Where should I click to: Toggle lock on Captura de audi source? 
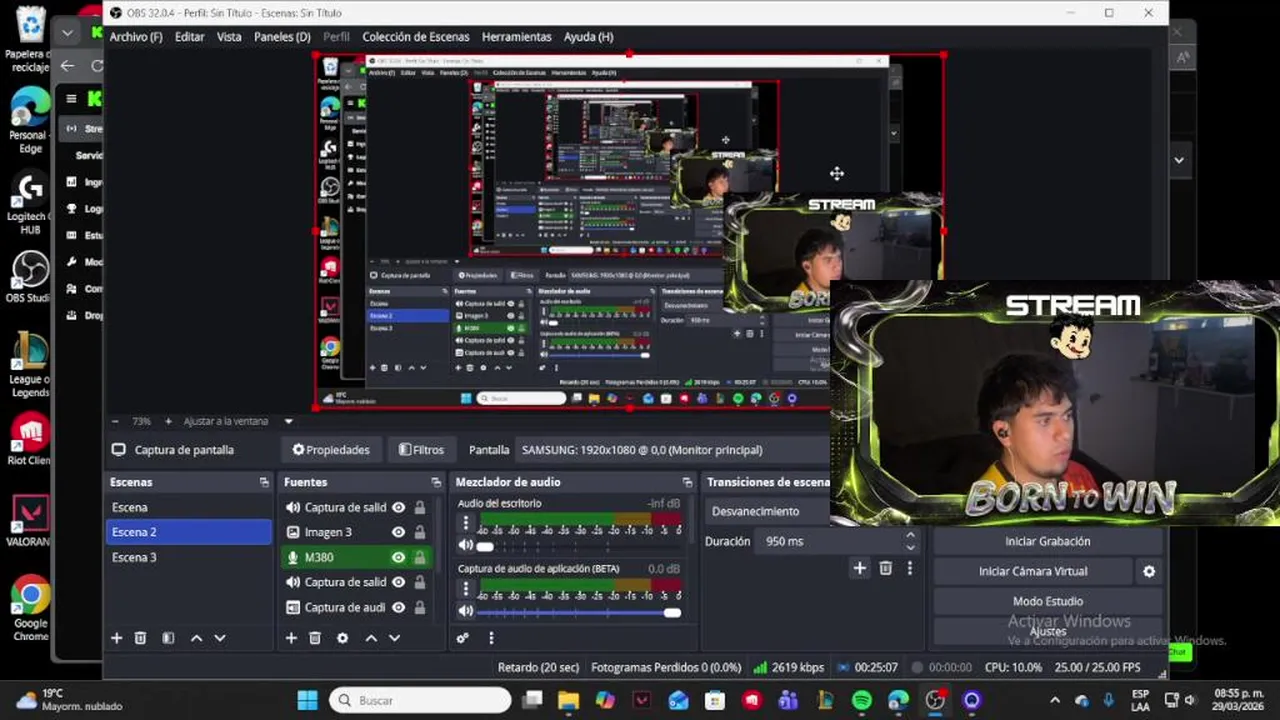point(420,607)
